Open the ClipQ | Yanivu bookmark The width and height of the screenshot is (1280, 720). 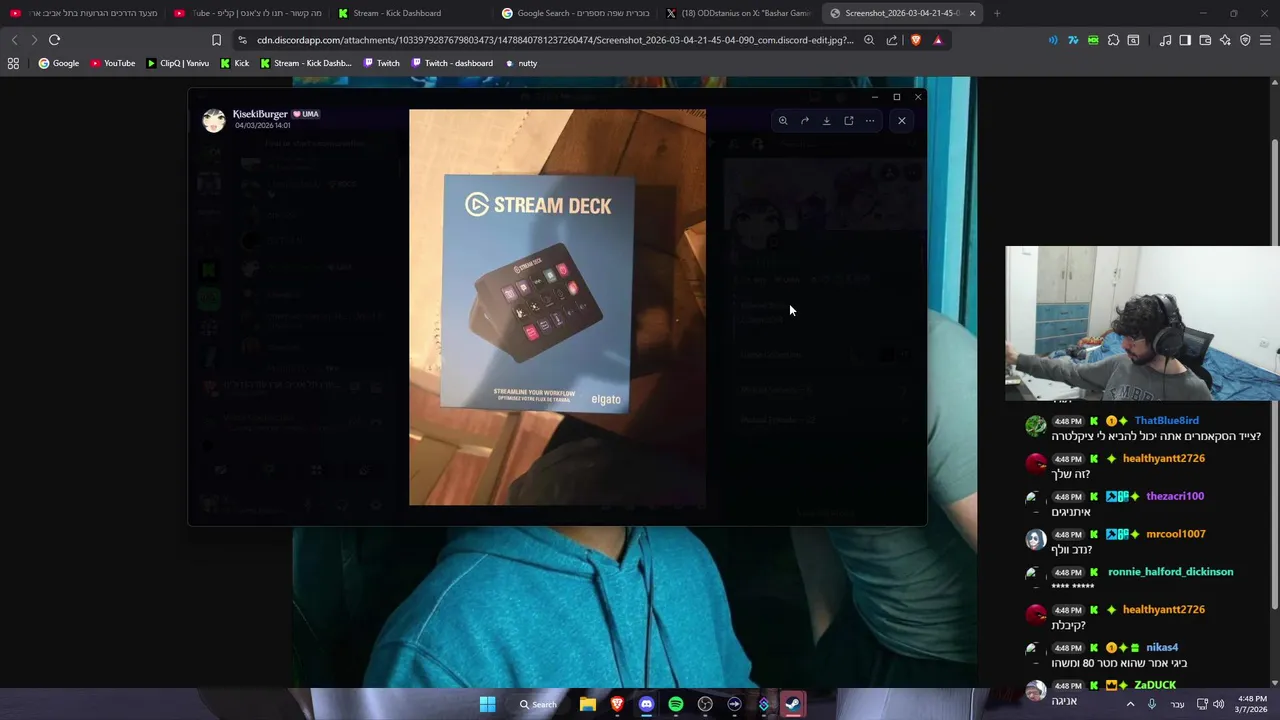click(178, 63)
